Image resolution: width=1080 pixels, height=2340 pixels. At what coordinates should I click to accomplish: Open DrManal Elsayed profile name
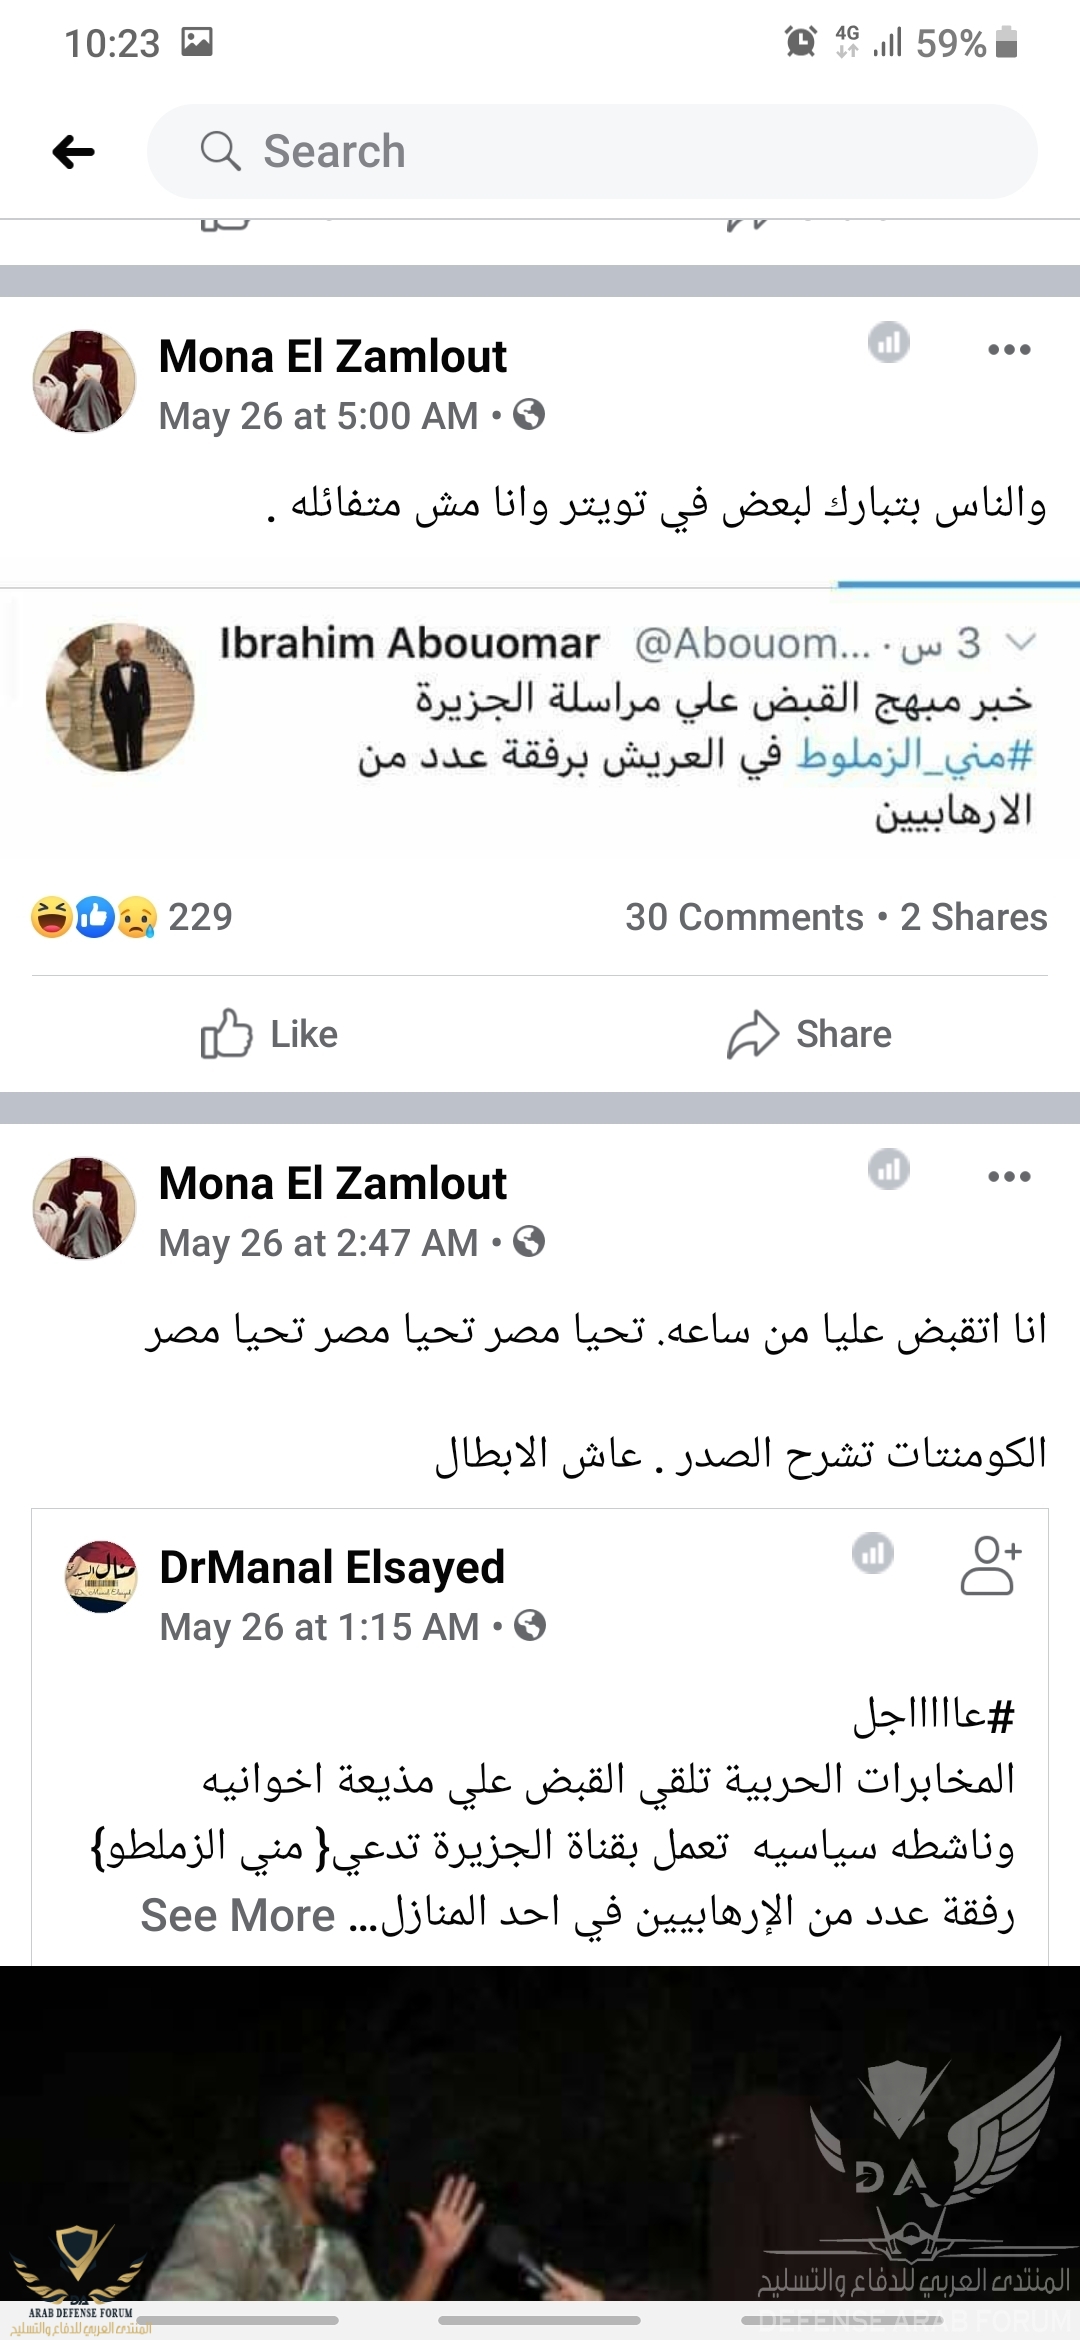332,1567
